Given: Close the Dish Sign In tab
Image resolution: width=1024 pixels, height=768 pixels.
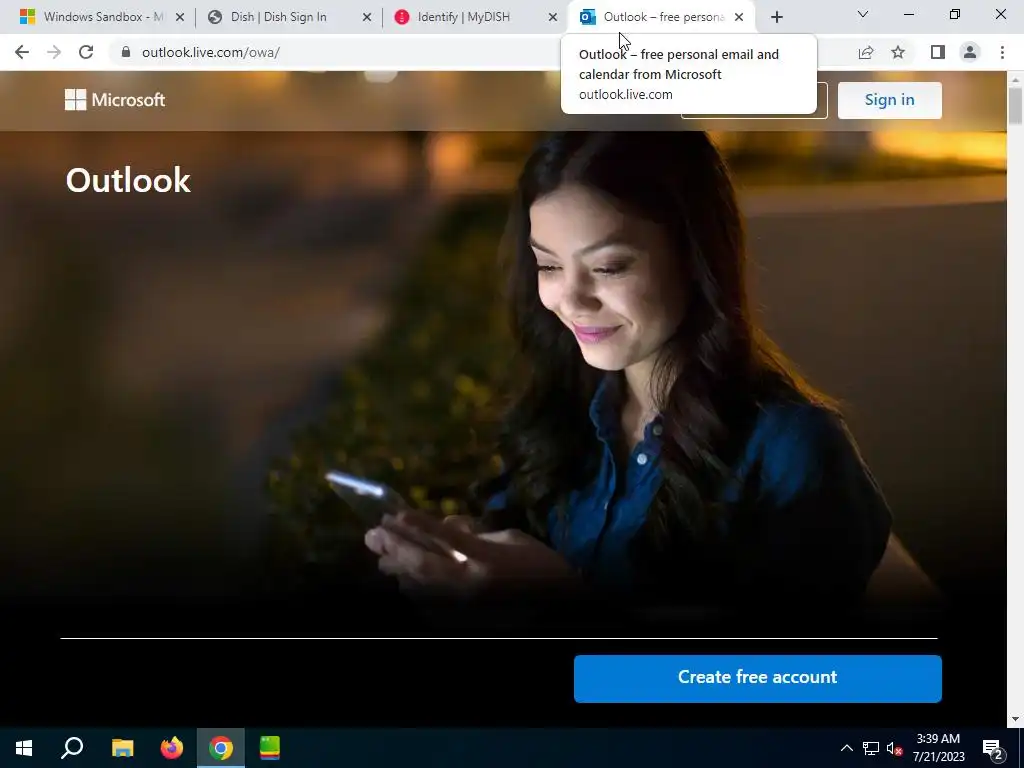Looking at the screenshot, I should (x=367, y=17).
